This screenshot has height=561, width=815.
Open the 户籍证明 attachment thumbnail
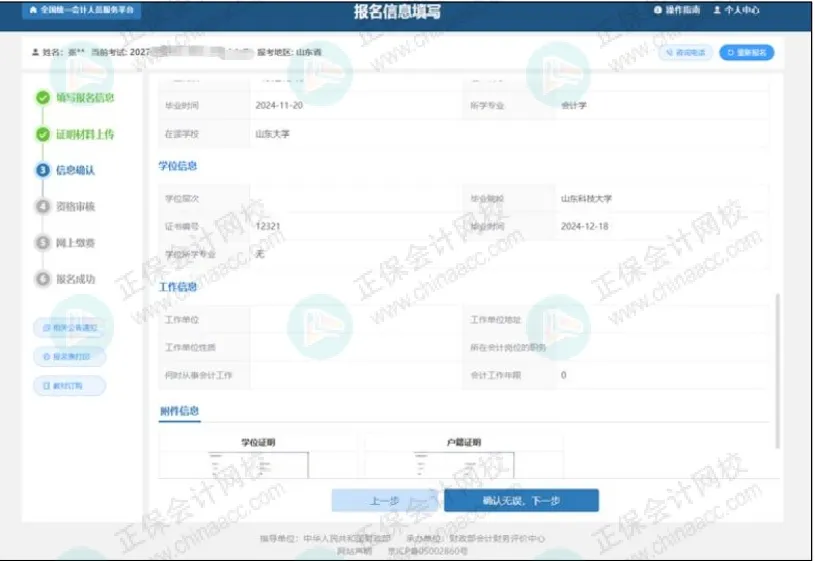coord(464,465)
